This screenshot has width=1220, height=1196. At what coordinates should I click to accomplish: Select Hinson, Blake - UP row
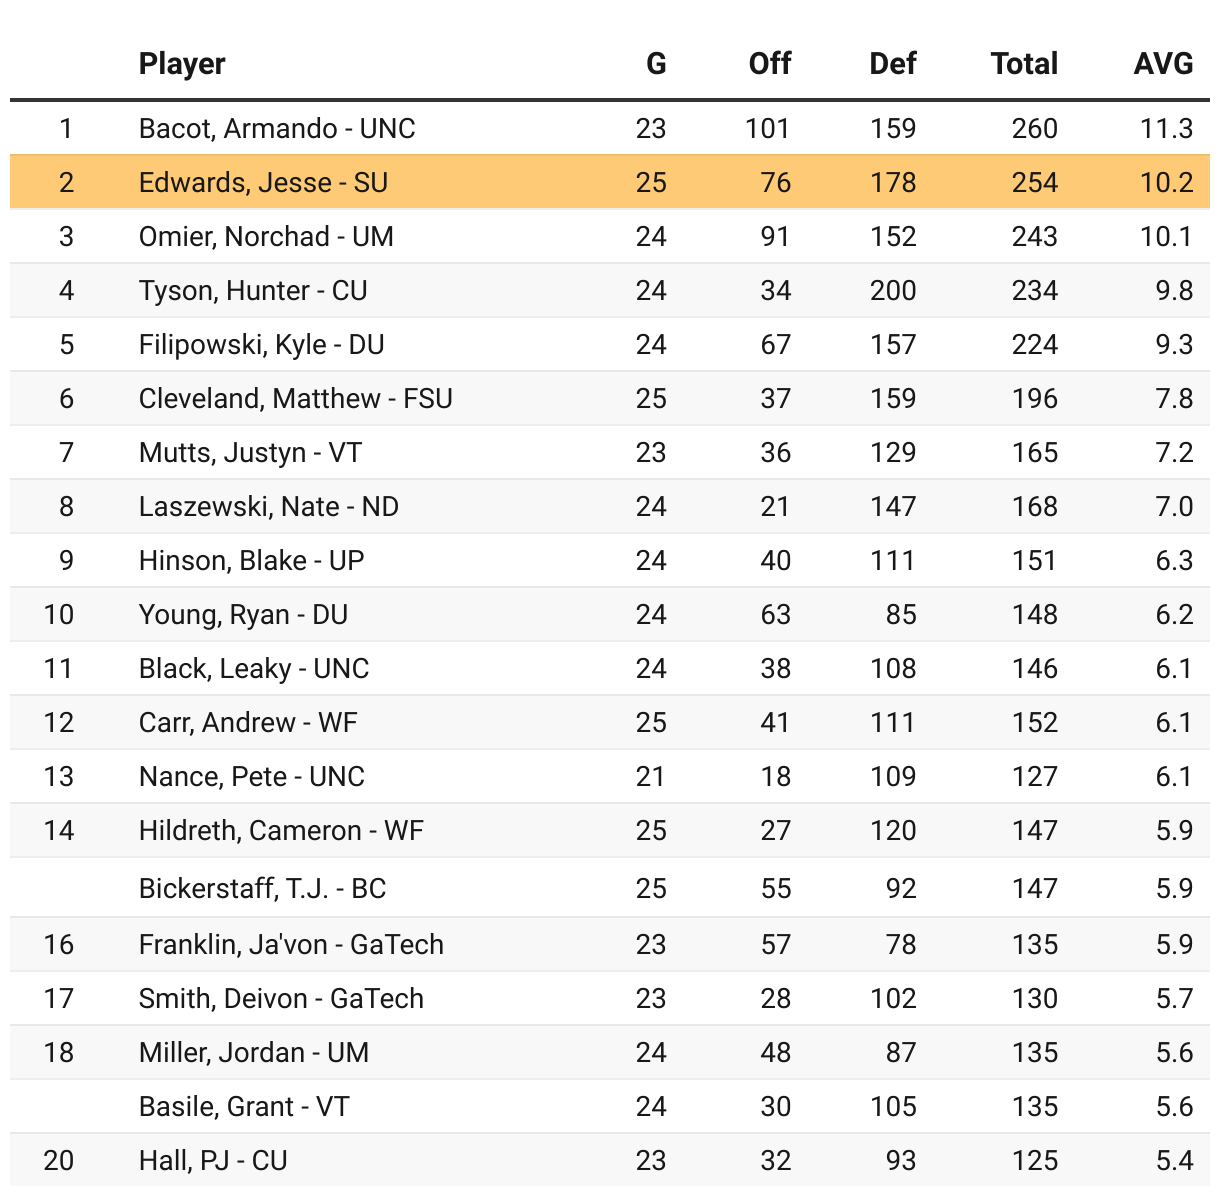click(251, 561)
